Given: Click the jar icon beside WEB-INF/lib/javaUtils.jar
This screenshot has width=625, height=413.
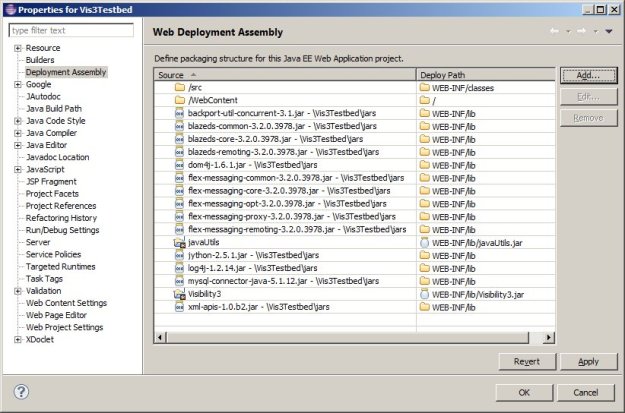Looking at the screenshot, I should coord(425,242).
